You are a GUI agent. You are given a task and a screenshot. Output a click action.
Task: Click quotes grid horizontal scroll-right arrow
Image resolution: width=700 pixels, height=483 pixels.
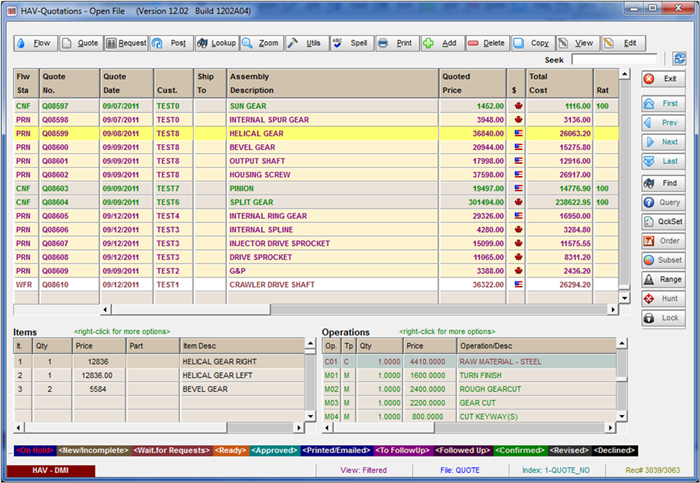tap(613, 309)
